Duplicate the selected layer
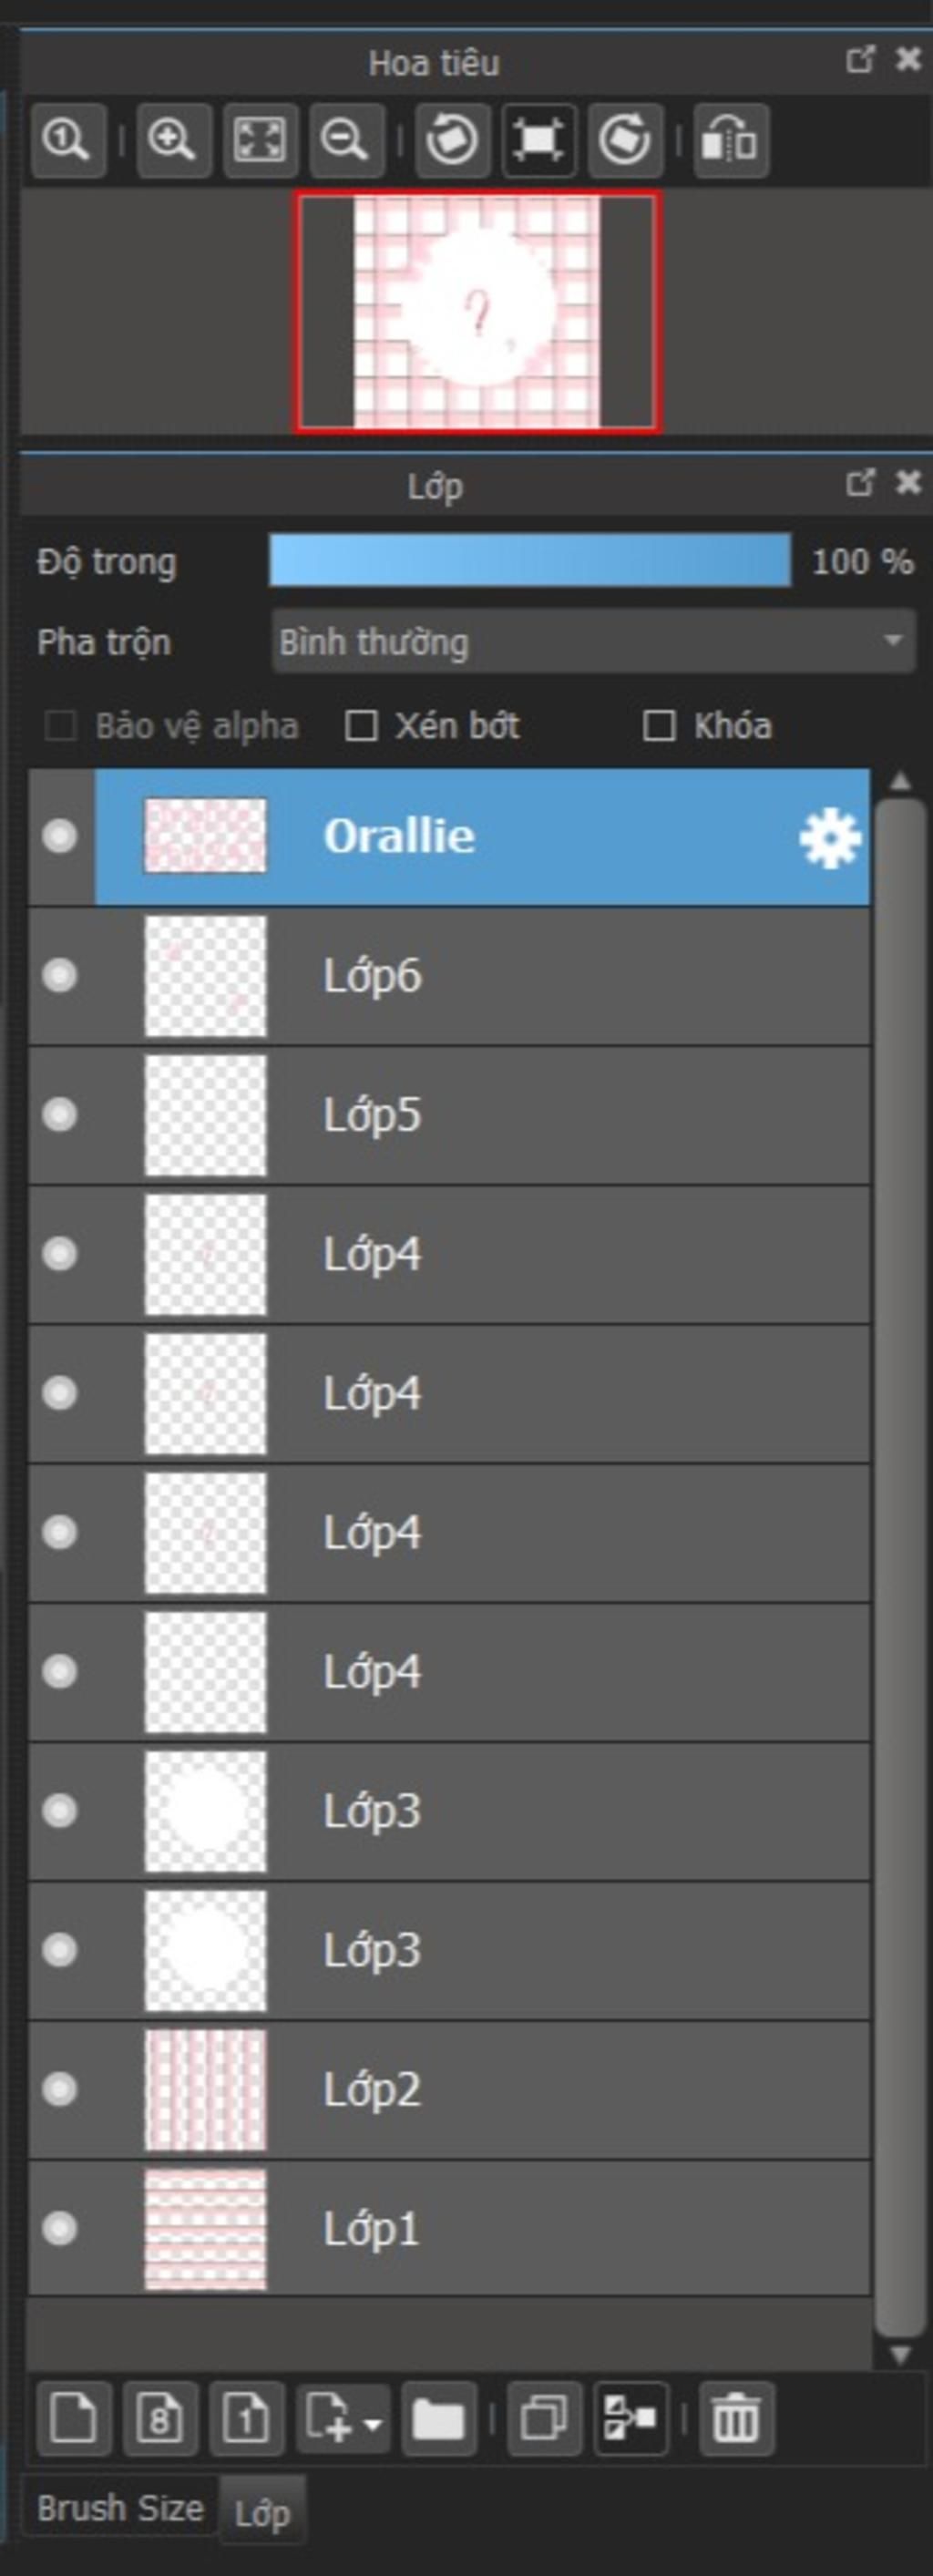The image size is (933, 2576). coord(544,2419)
